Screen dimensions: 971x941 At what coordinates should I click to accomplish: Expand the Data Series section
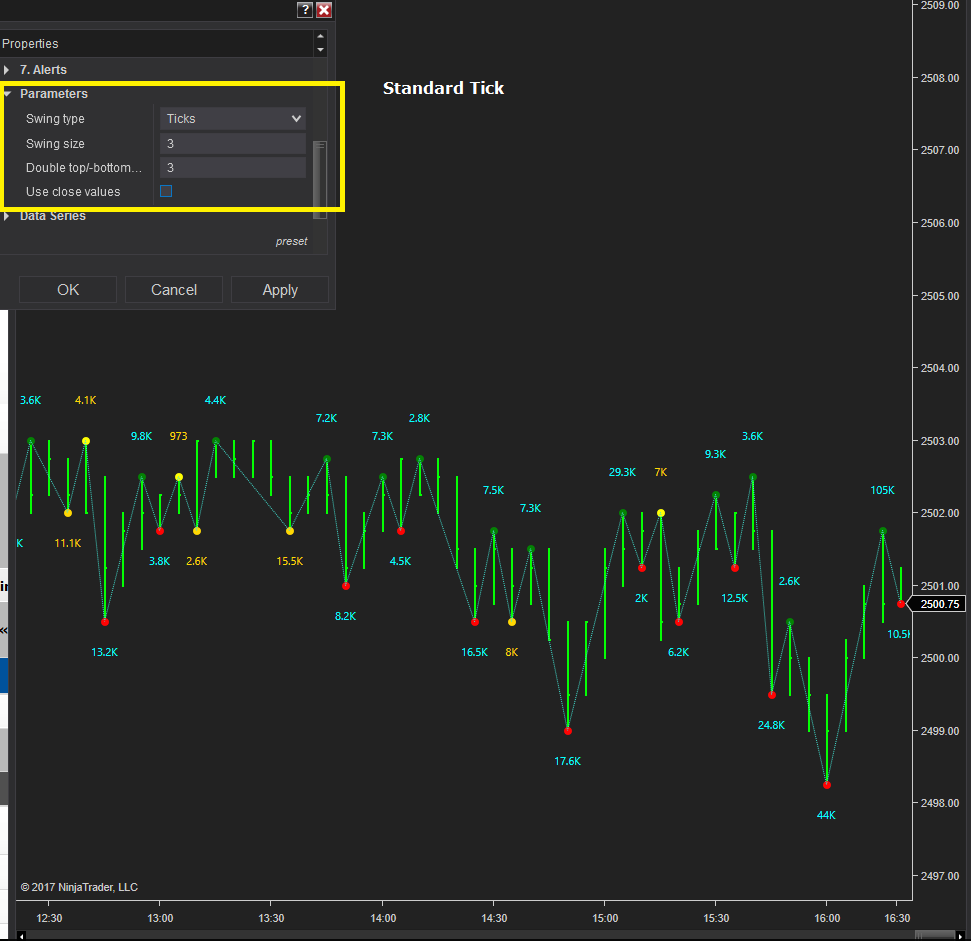[6, 216]
